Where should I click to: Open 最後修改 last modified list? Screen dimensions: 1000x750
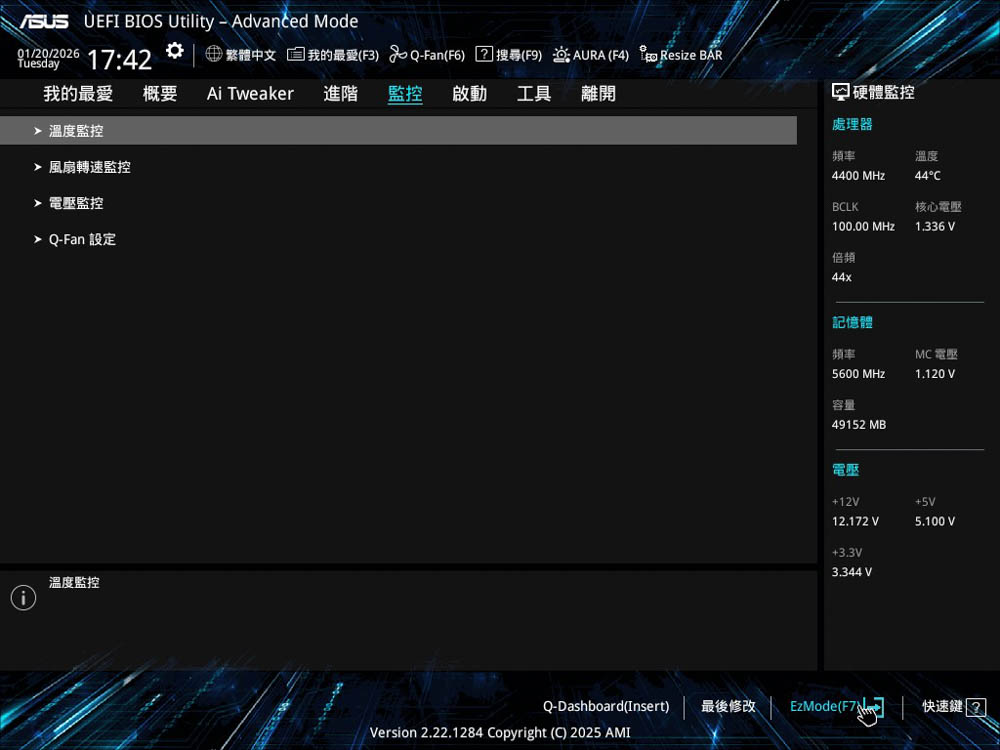[728, 706]
